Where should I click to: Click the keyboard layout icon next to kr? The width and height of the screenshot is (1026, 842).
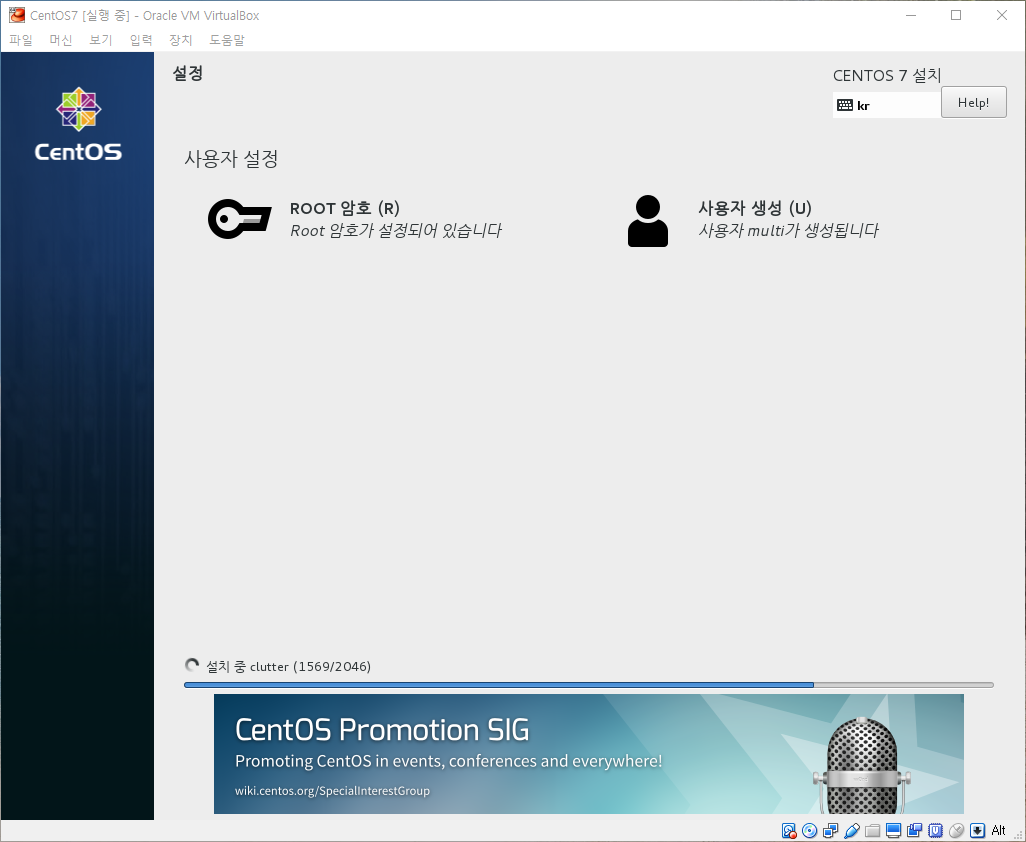pyautogui.click(x=845, y=105)
